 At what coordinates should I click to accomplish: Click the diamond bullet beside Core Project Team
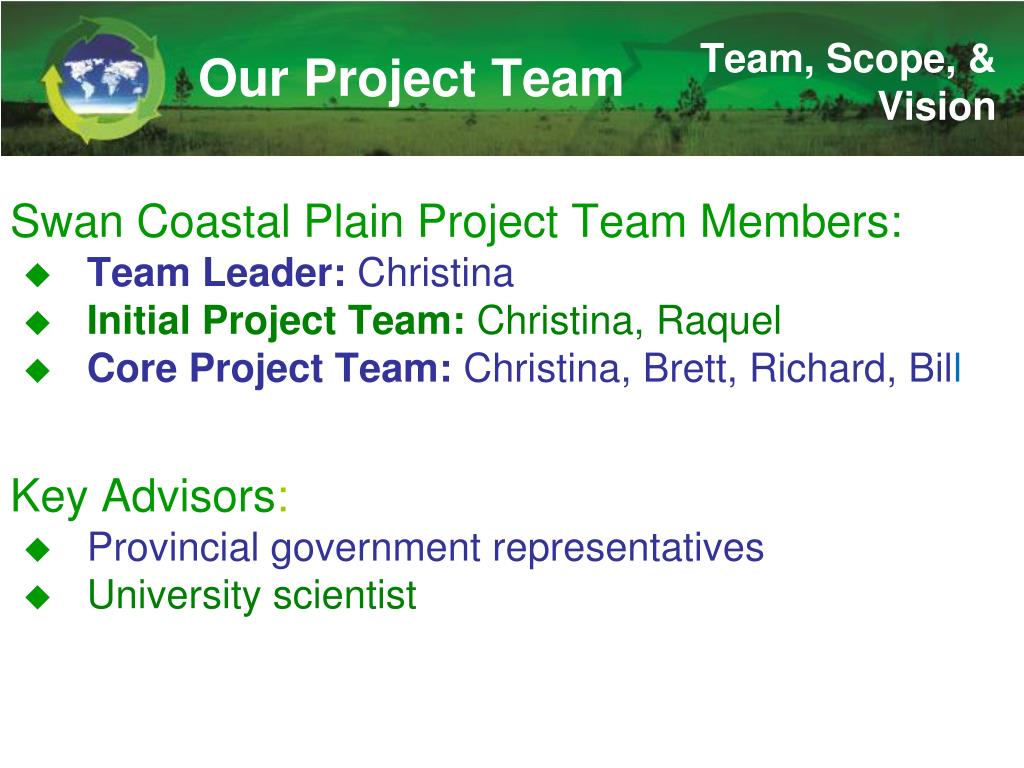pos(38,370)
